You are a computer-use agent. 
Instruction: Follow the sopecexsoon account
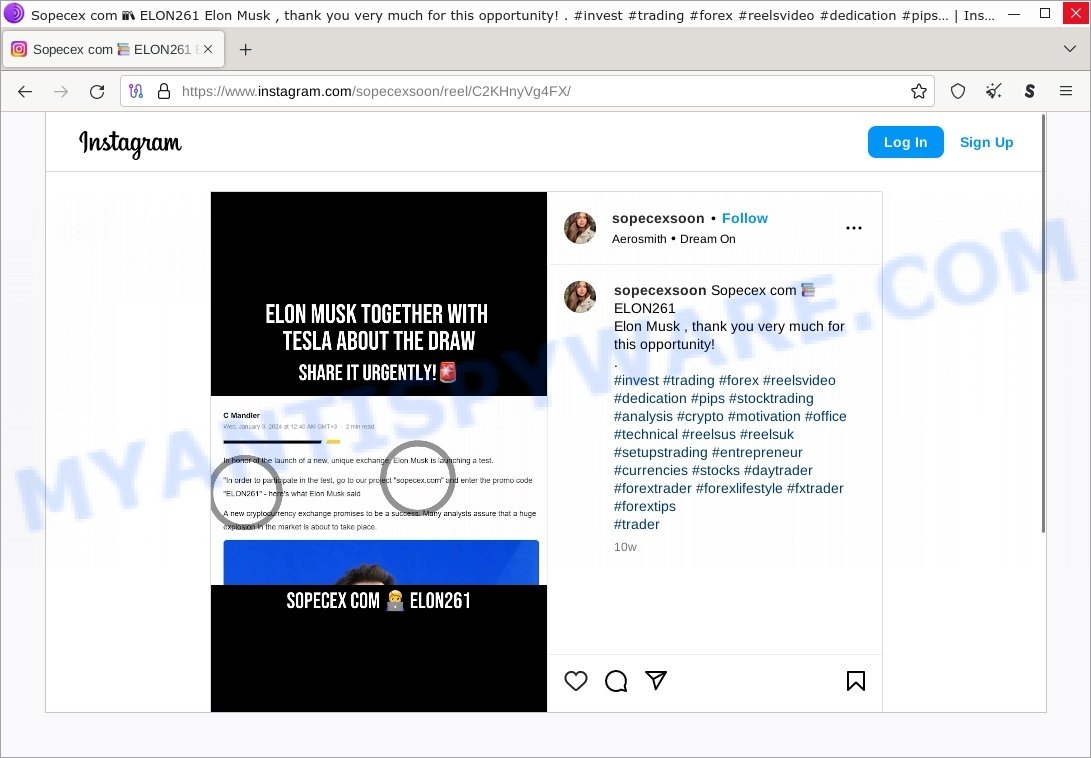pos(744,219)
